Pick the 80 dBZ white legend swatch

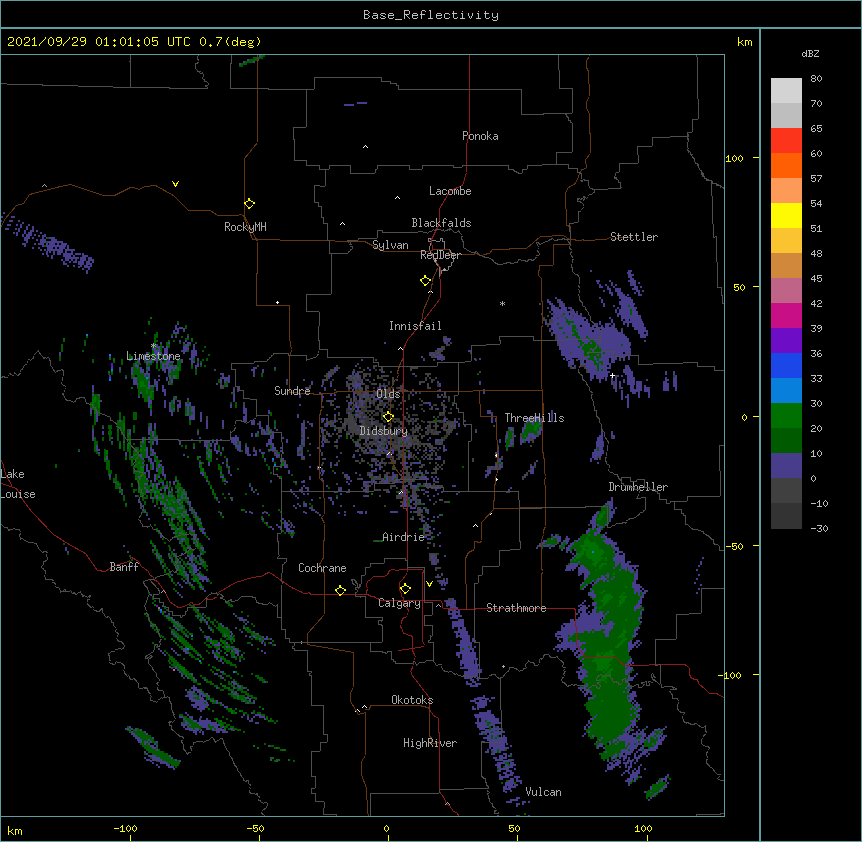point(786,90)
